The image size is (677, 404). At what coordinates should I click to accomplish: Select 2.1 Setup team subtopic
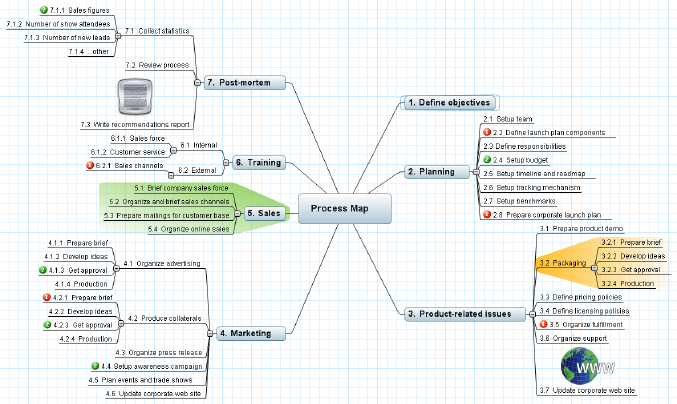click(508, 119)
